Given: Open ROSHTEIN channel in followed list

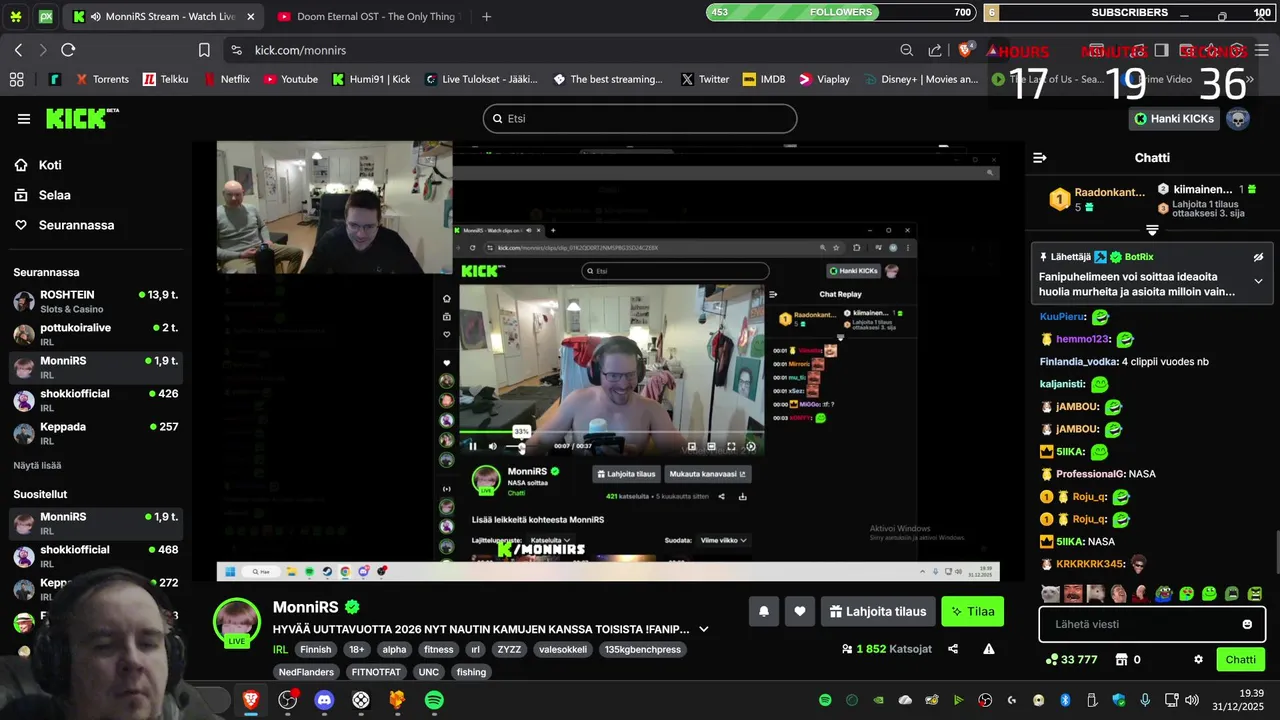Looking at the screenshot, I should click(96, 301).
